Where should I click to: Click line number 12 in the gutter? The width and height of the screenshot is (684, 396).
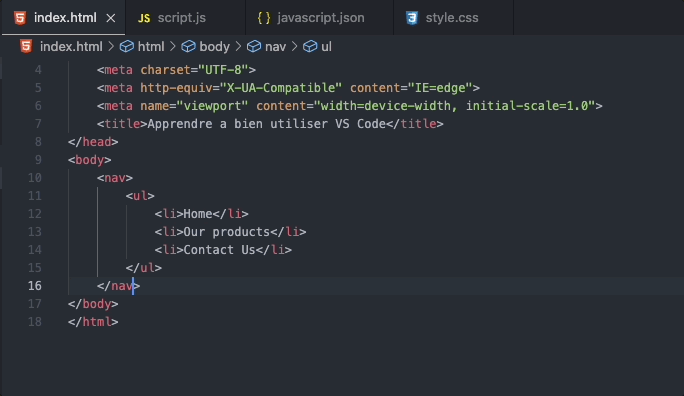tap(35, 214)
